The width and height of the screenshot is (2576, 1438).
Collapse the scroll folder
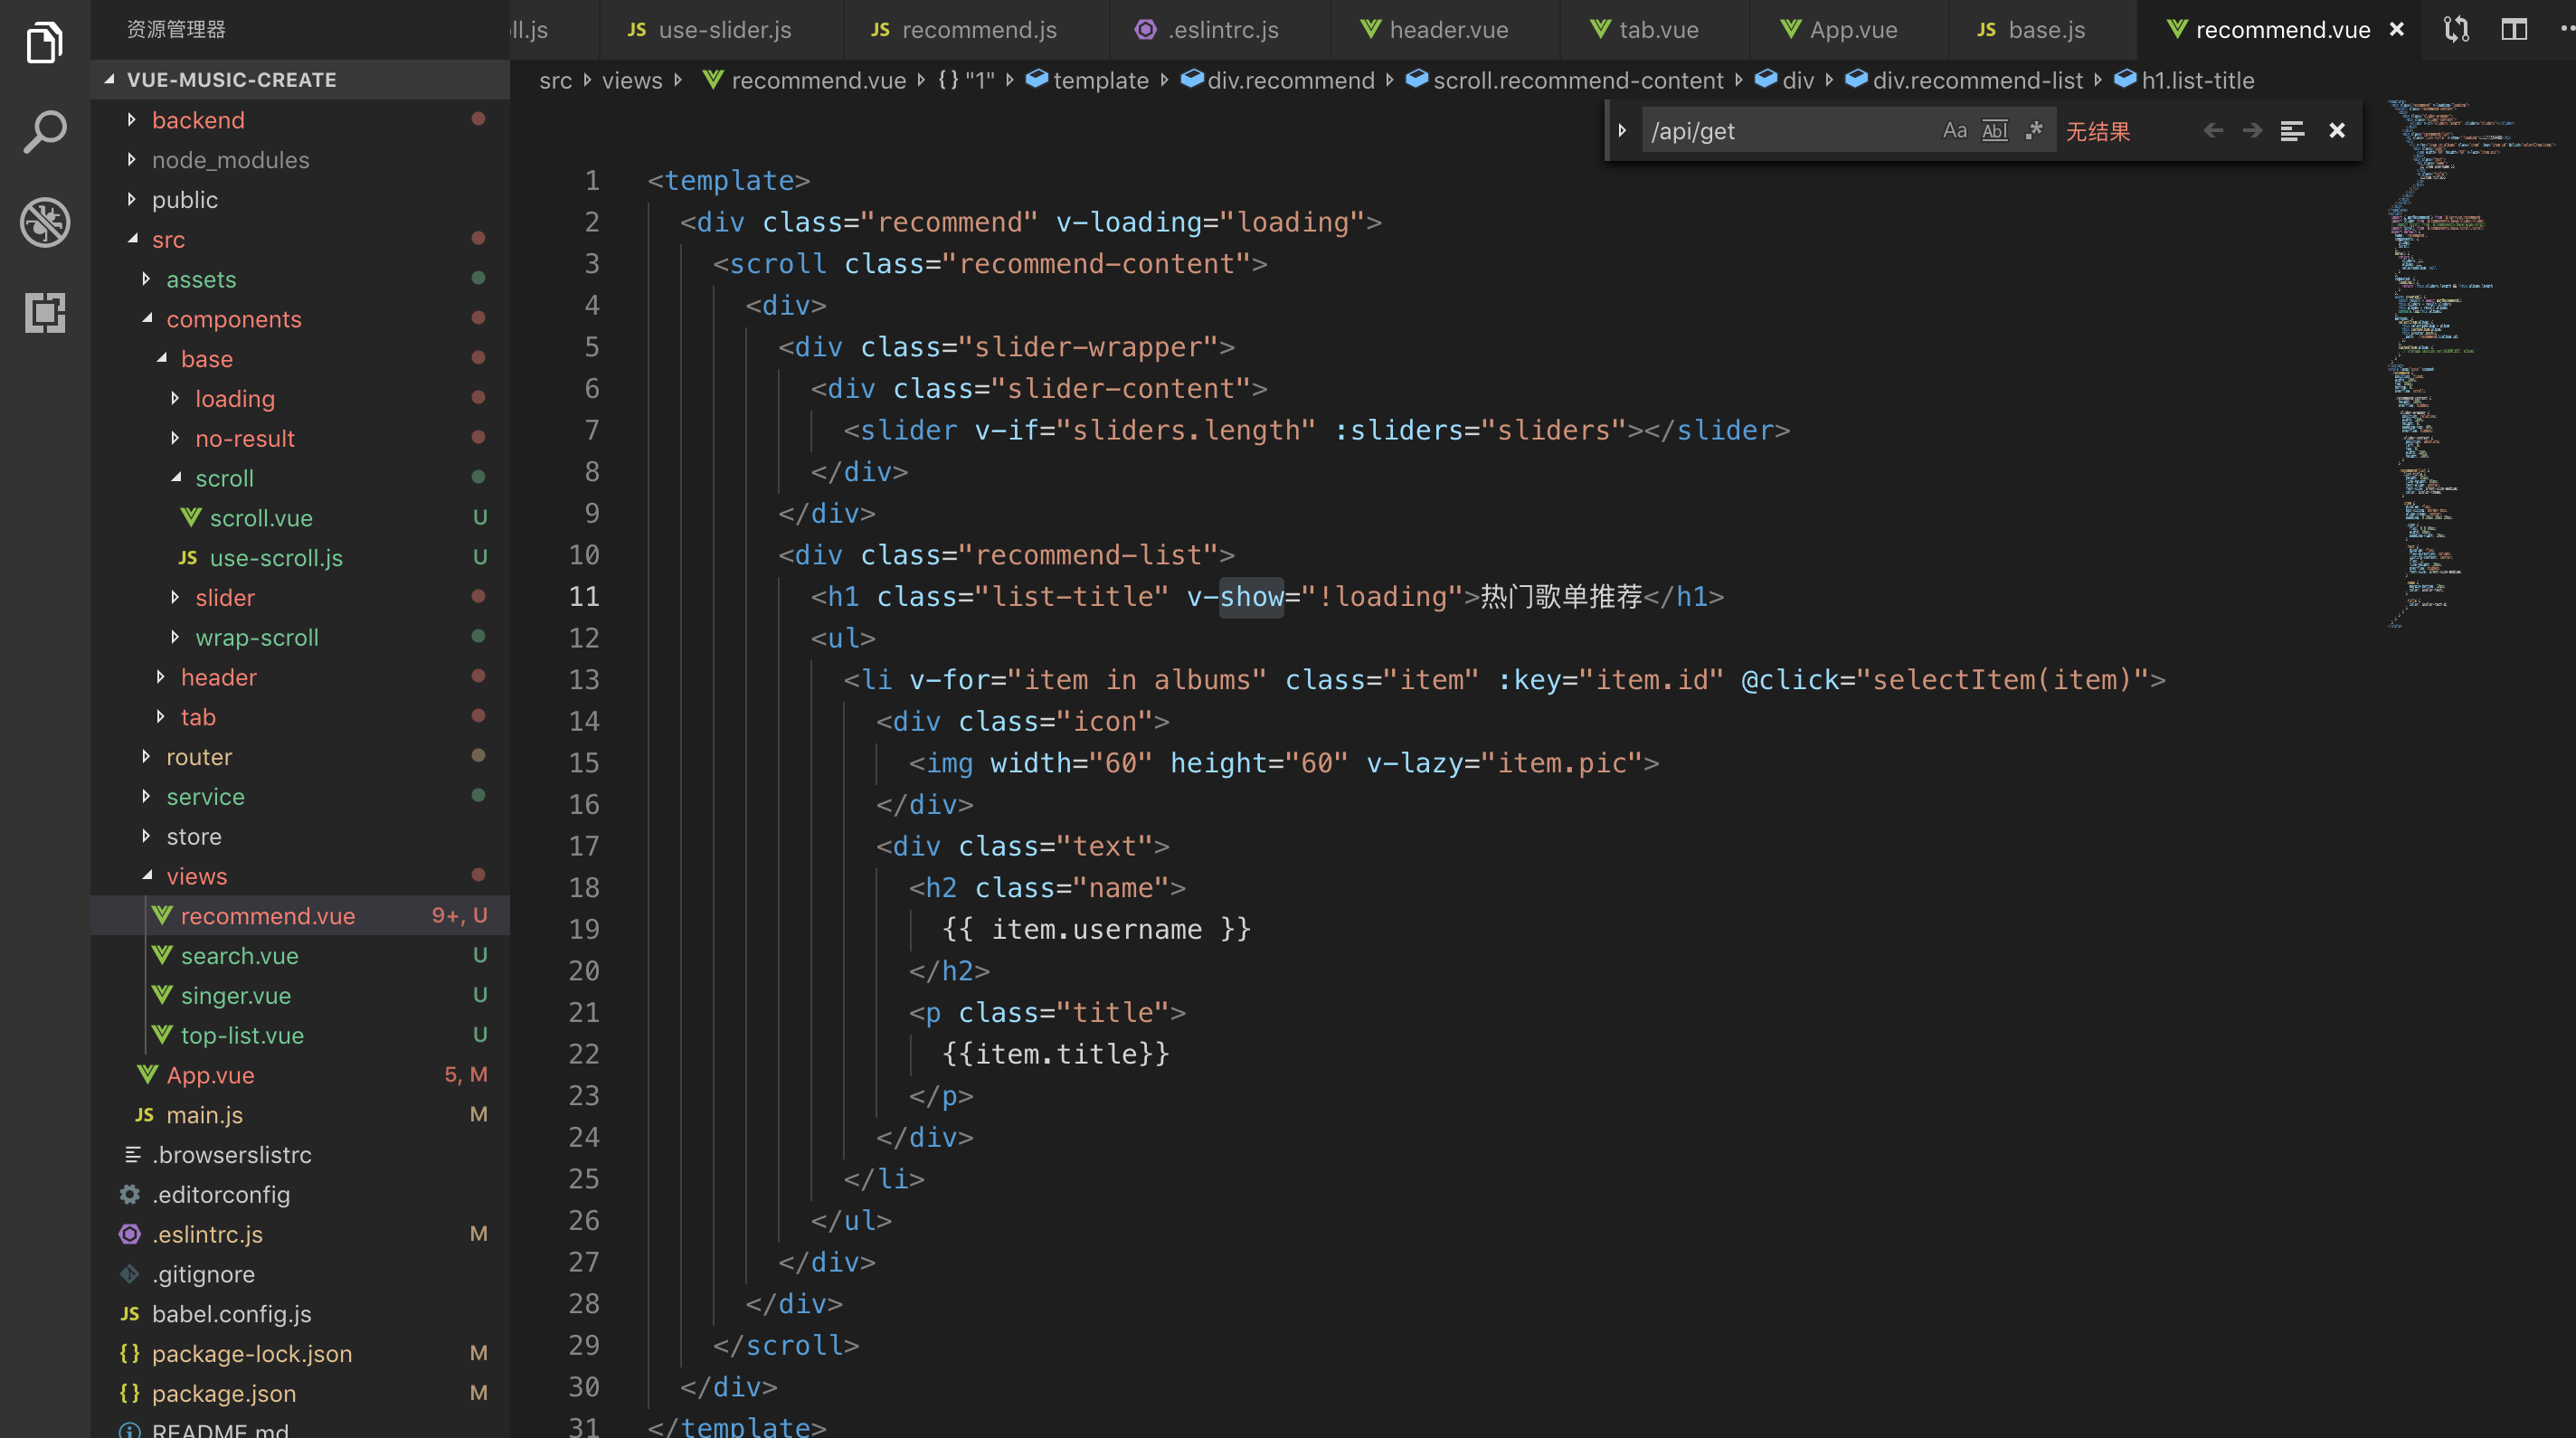(300, 478)
